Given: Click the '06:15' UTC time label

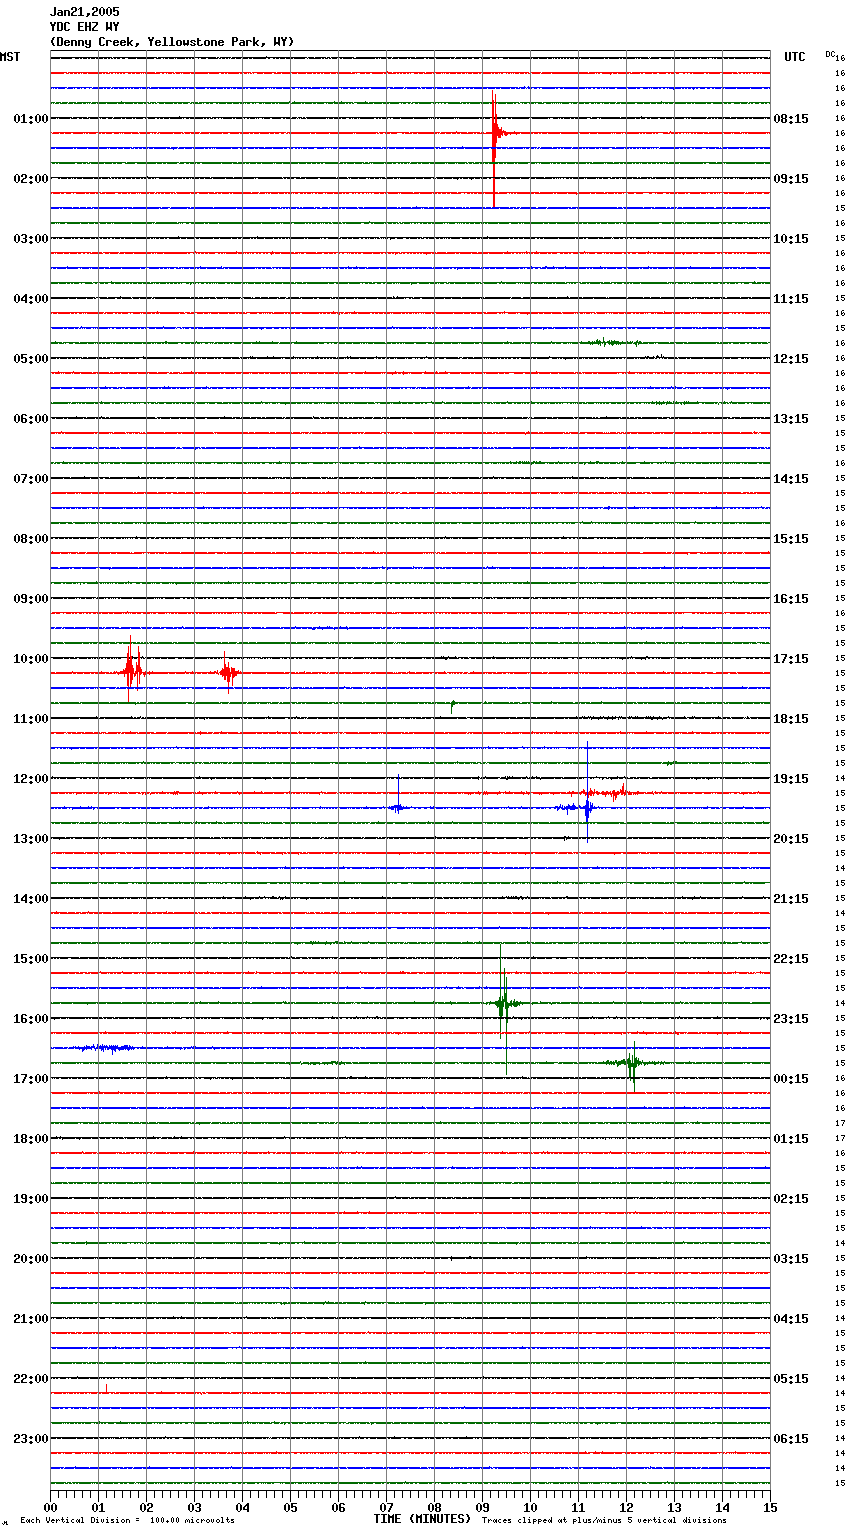Looking at the screenshot, I should (x=791, y=1439).
